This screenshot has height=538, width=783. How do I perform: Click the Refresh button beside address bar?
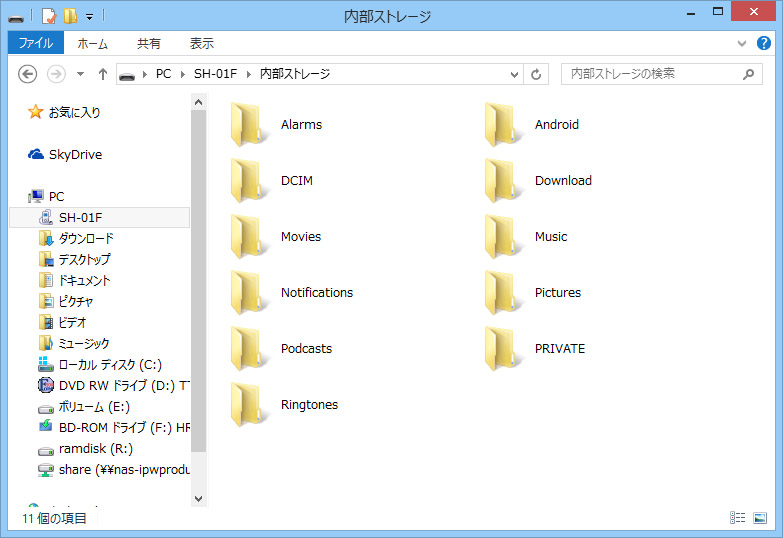(537, 74)
